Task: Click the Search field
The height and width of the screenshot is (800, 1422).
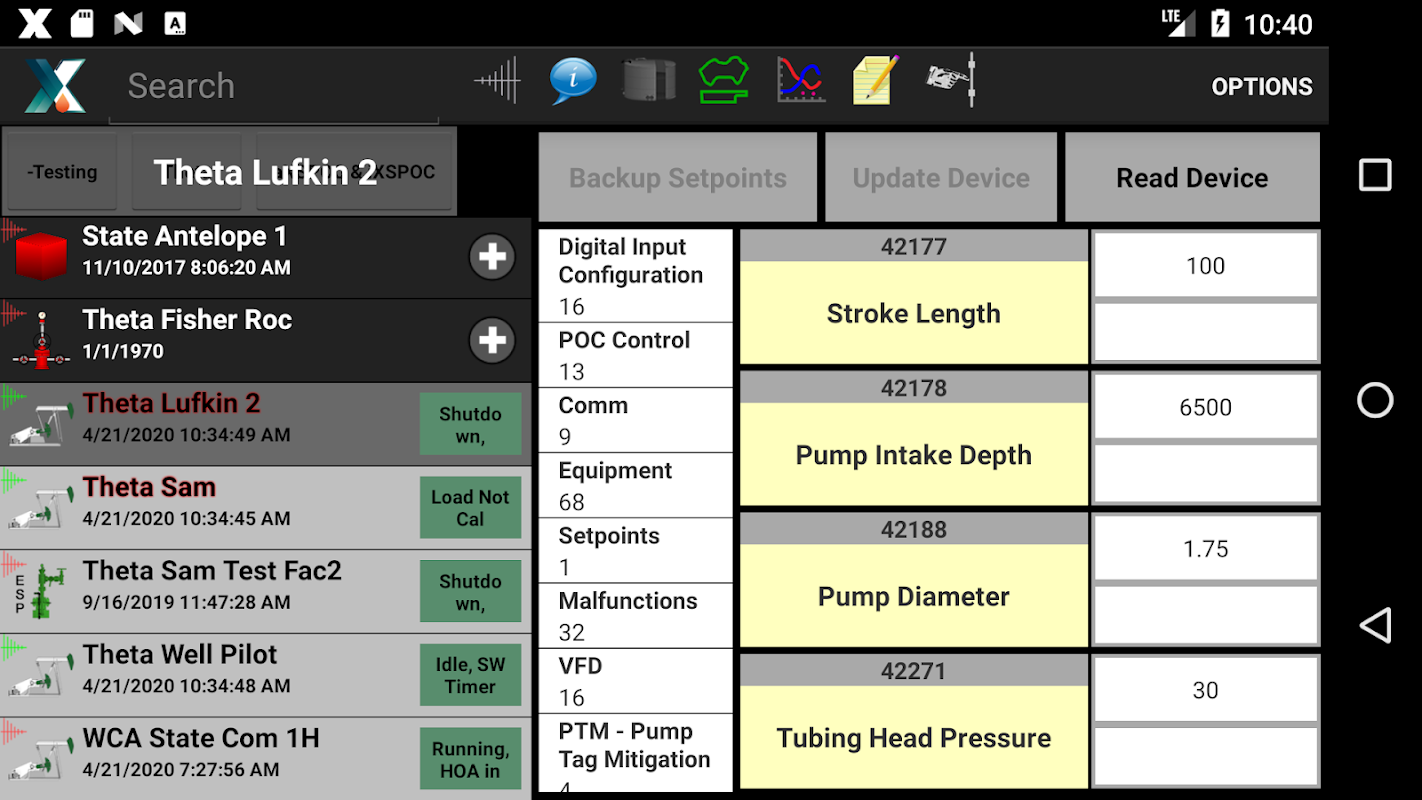Action: point(273,86)
